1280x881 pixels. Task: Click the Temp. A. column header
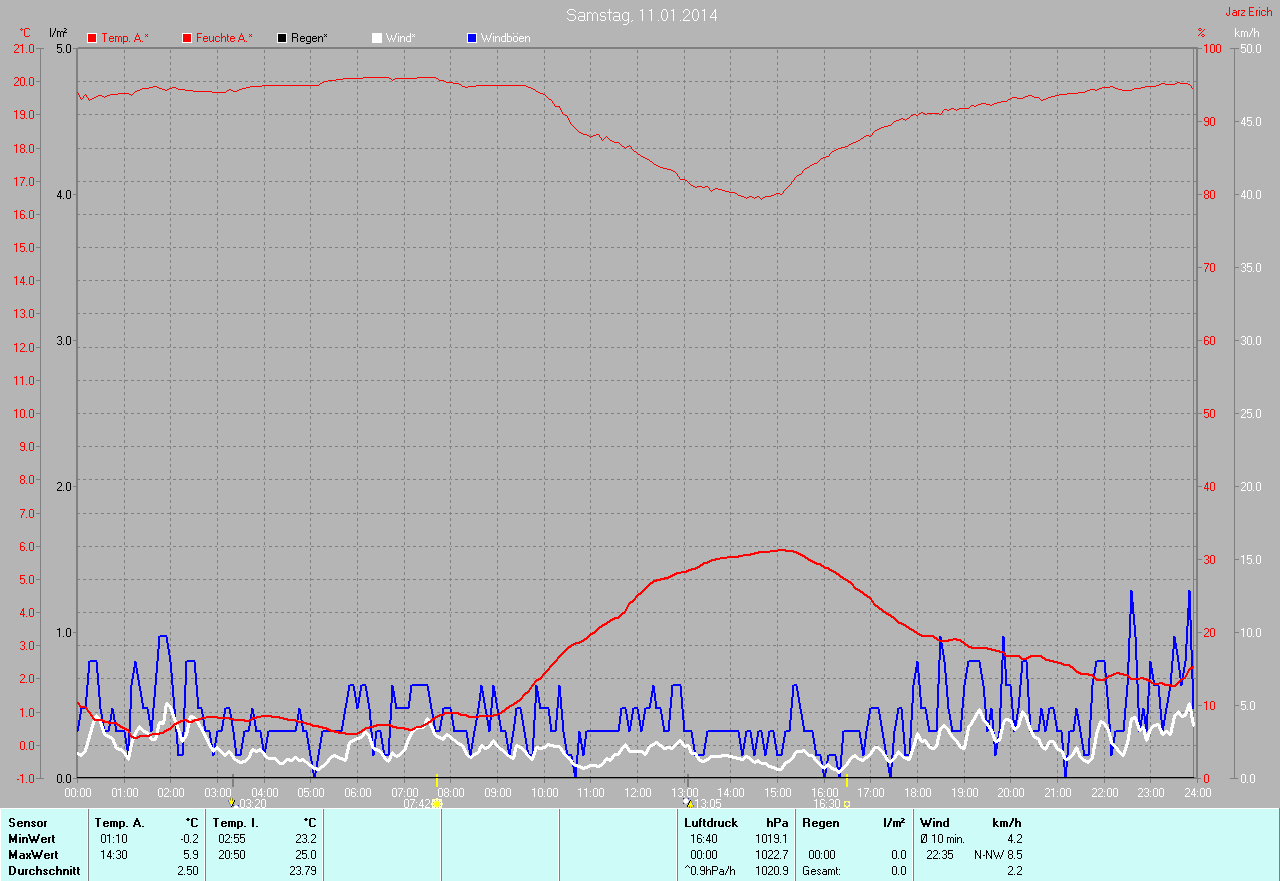click(120, 823)
